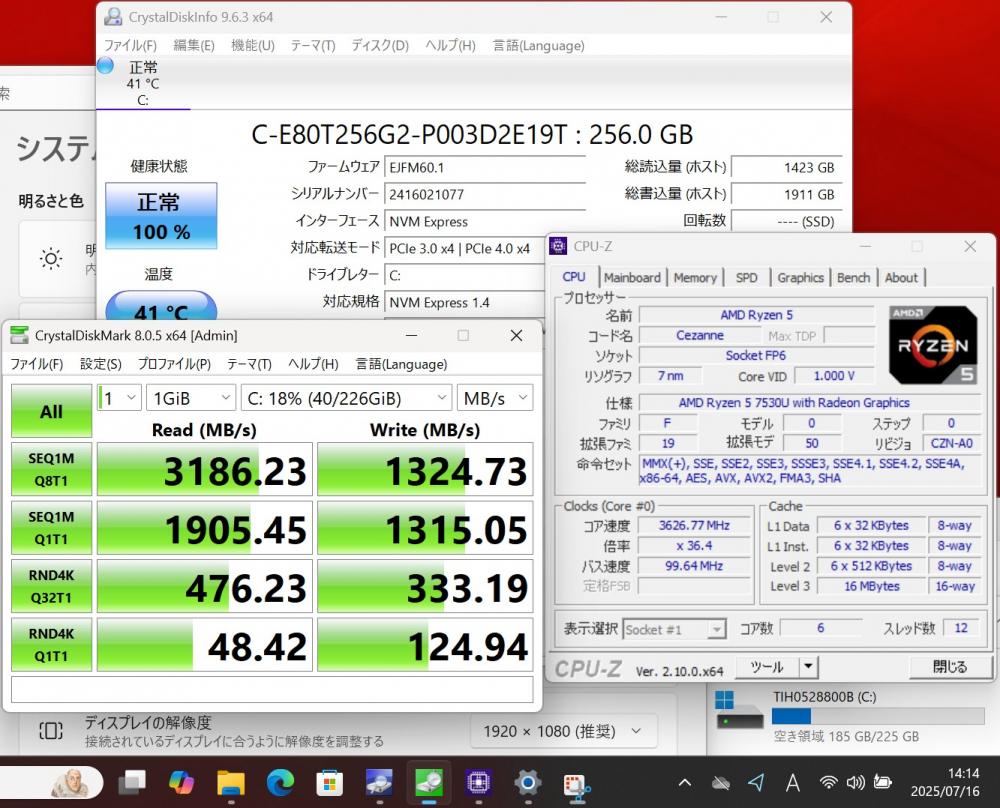Click the empty comment box in CrystalDiskMark
This screenshot has width=1000, height=808.
[x=272, y=689]
